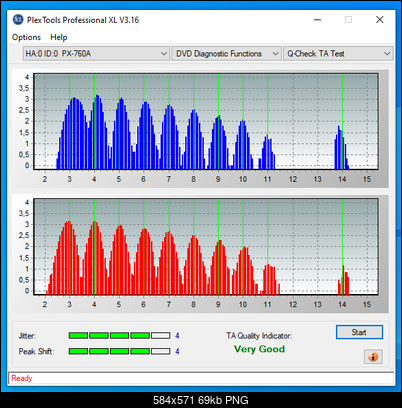Click the red TA histogram chart
402x408 pixels.
[x=206, y=247]
